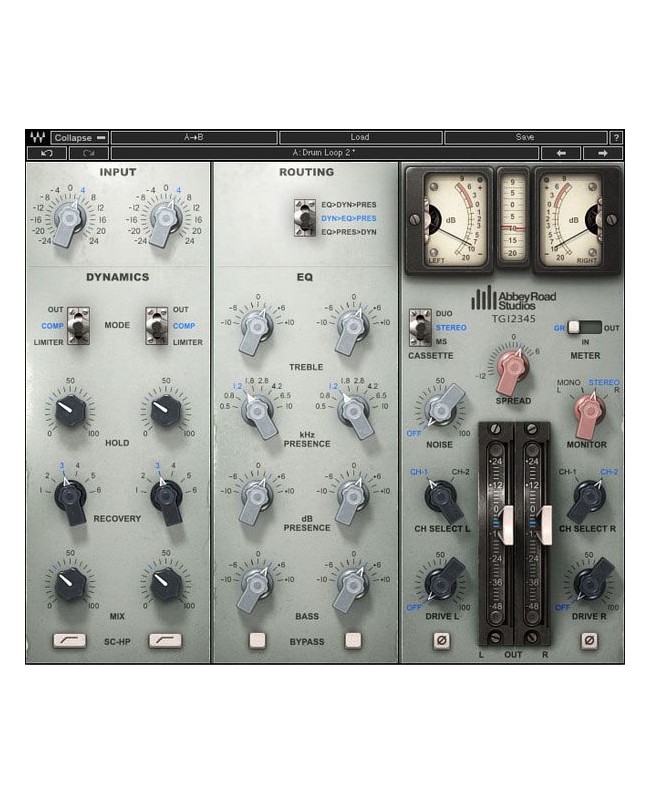This screenshot has width=650, height=794.
Task: Open the Drum Loop 2 preset selector
Action: click(325, 153)
